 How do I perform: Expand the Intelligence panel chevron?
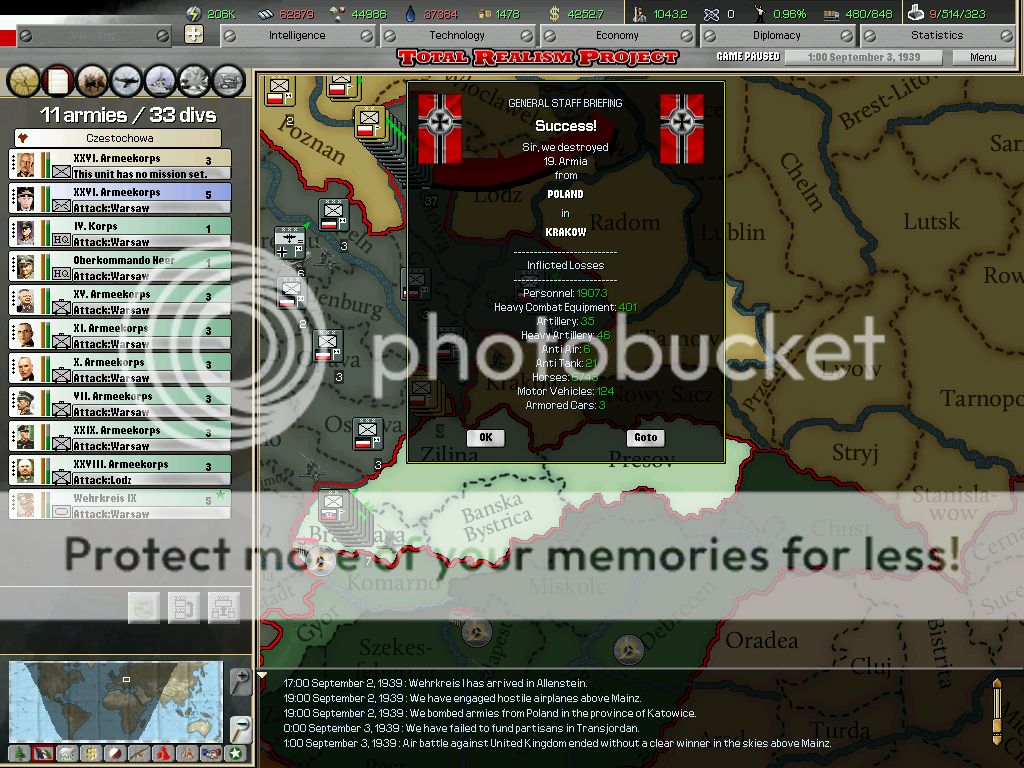coord(368,34)
